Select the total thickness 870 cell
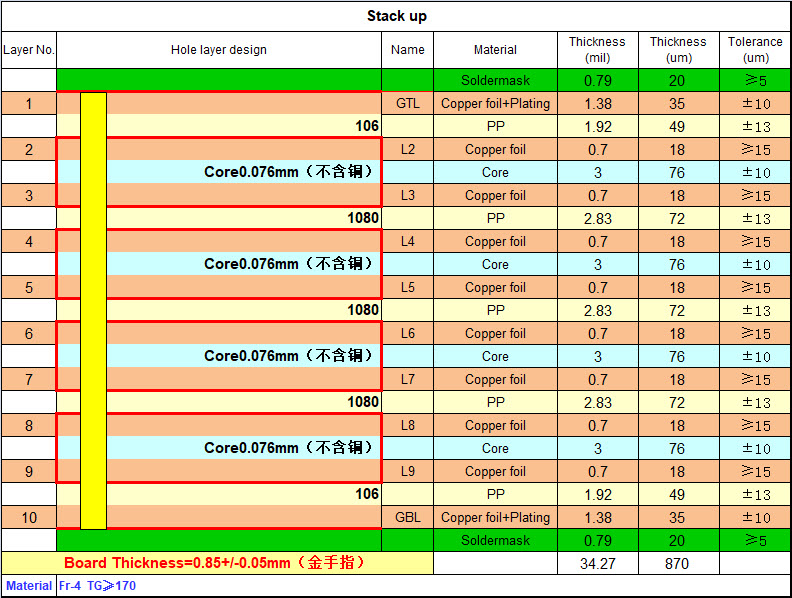Viewport: 792px width, 598px height. point(678,563)
